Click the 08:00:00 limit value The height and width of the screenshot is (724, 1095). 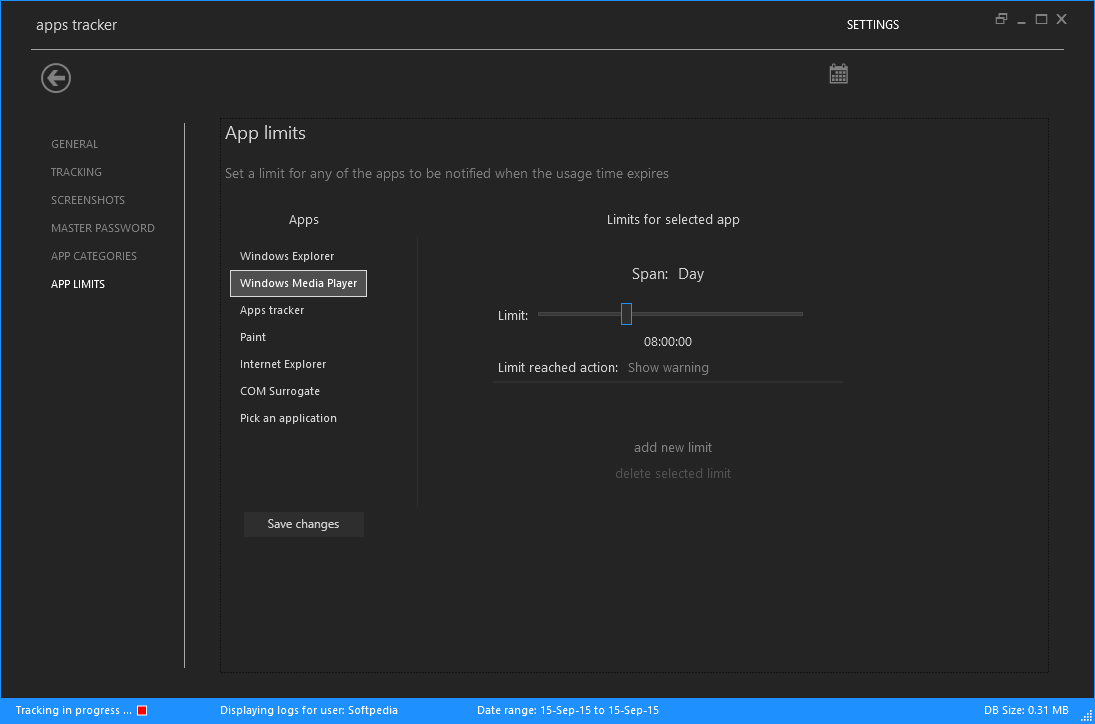coord(668,341)
